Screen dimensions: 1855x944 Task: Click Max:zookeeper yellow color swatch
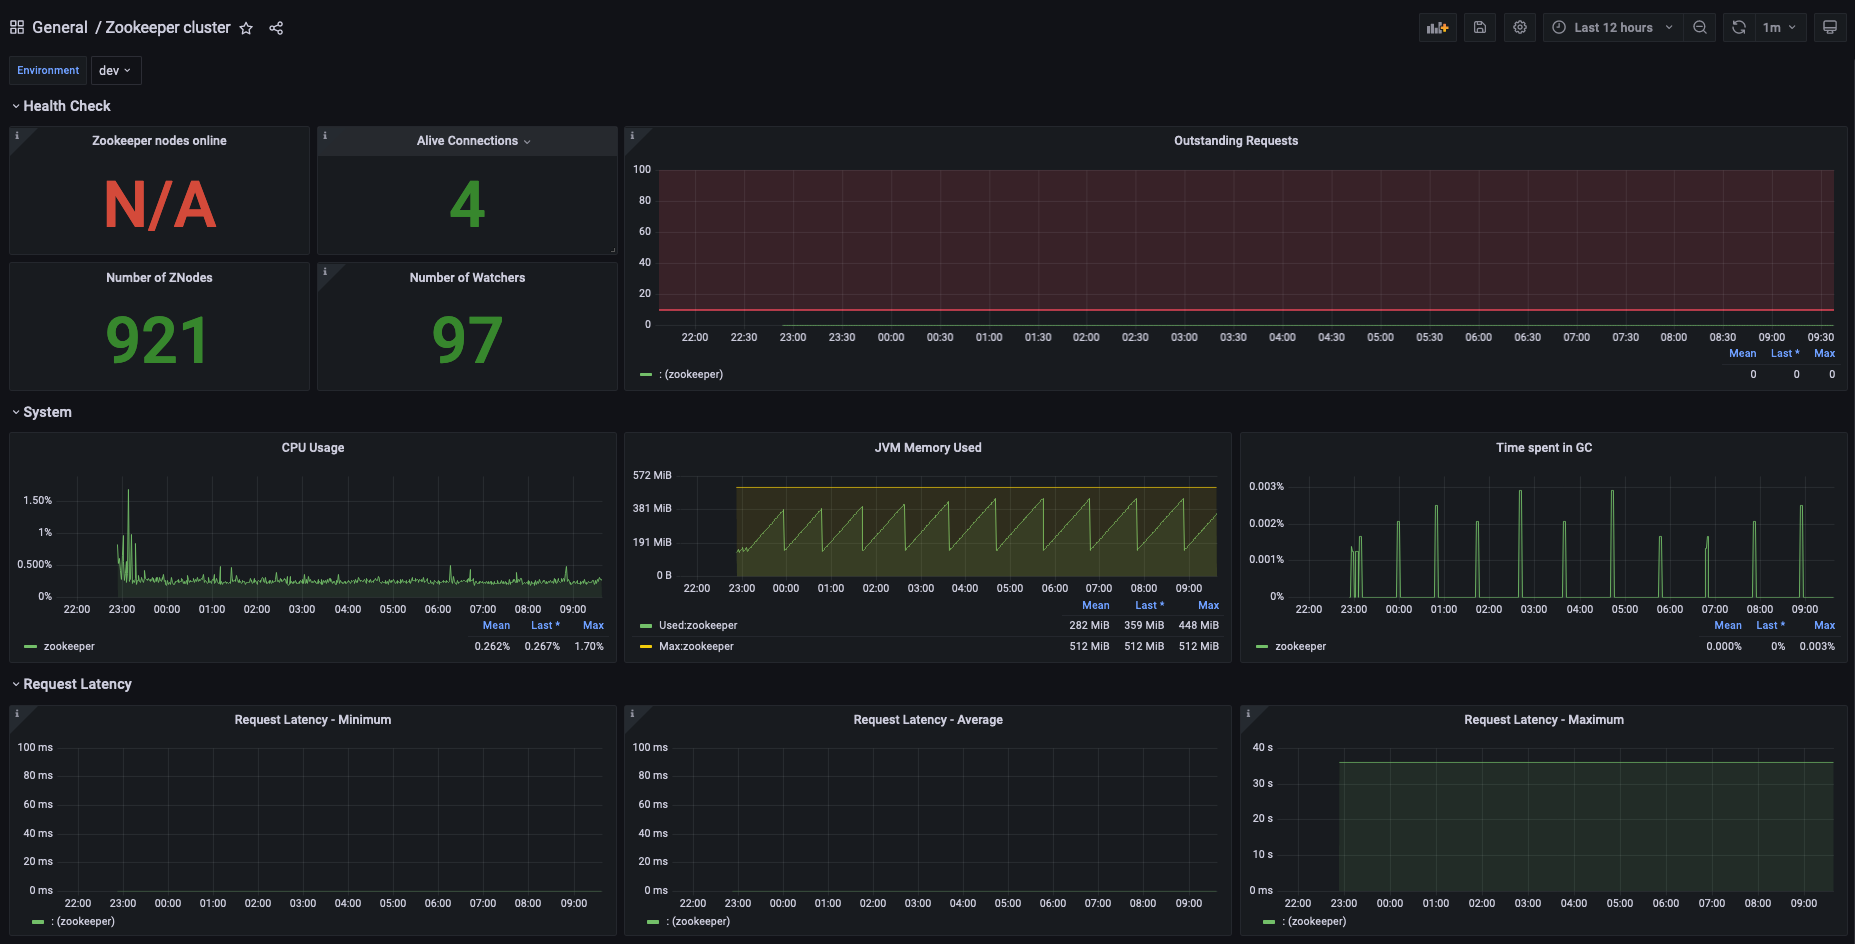tap(646, 647)
